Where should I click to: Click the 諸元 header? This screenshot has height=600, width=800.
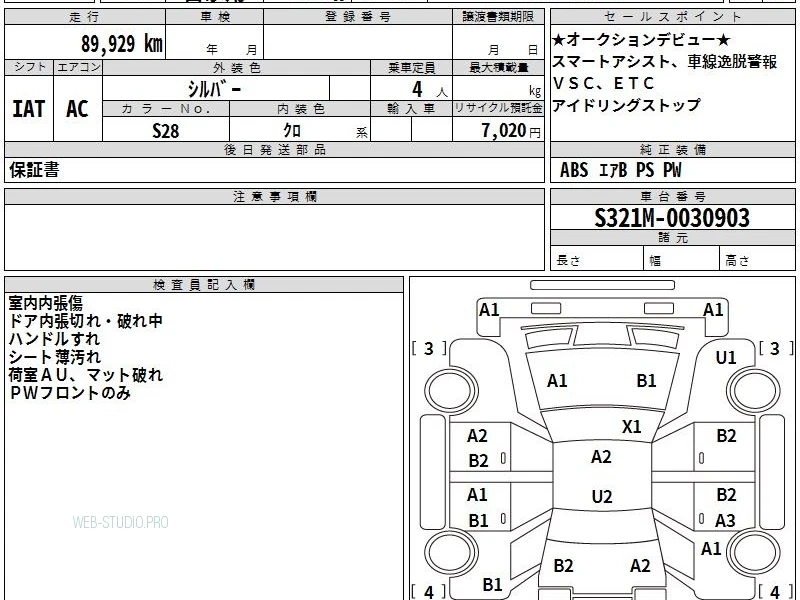click(673, 238)
